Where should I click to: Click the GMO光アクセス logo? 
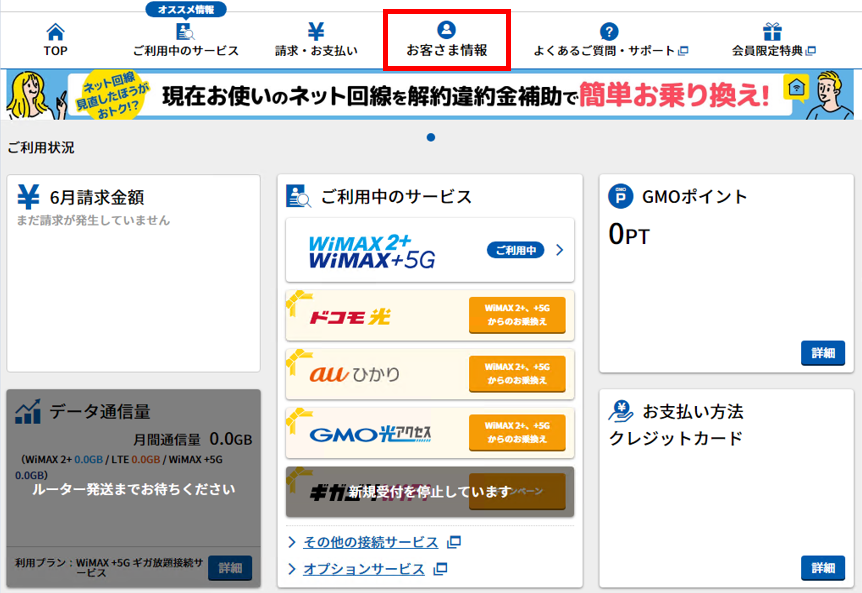(x=371, y=434)
